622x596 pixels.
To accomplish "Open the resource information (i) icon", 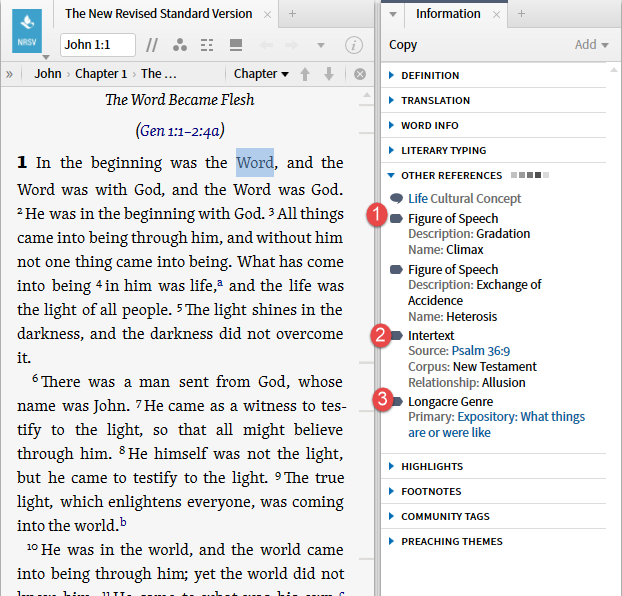I will [x=353, y=45].
